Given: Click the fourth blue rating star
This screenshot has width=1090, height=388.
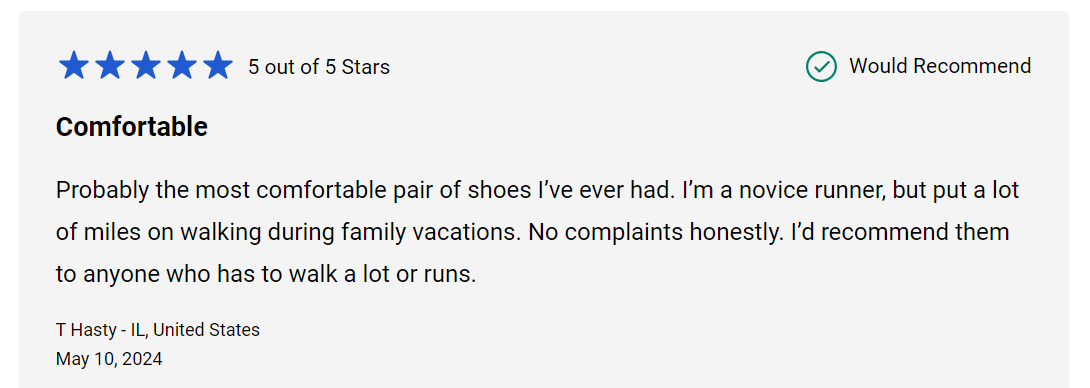Looking at the screenshot, I should 182,66.
